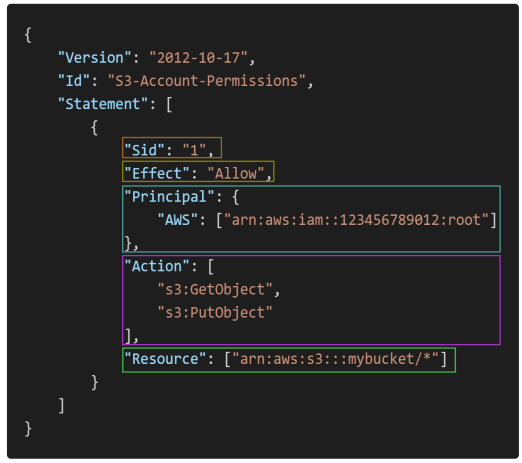Select the "s3:GetObject" action
This screenshot has height=463, width=522.
(215, 289)
